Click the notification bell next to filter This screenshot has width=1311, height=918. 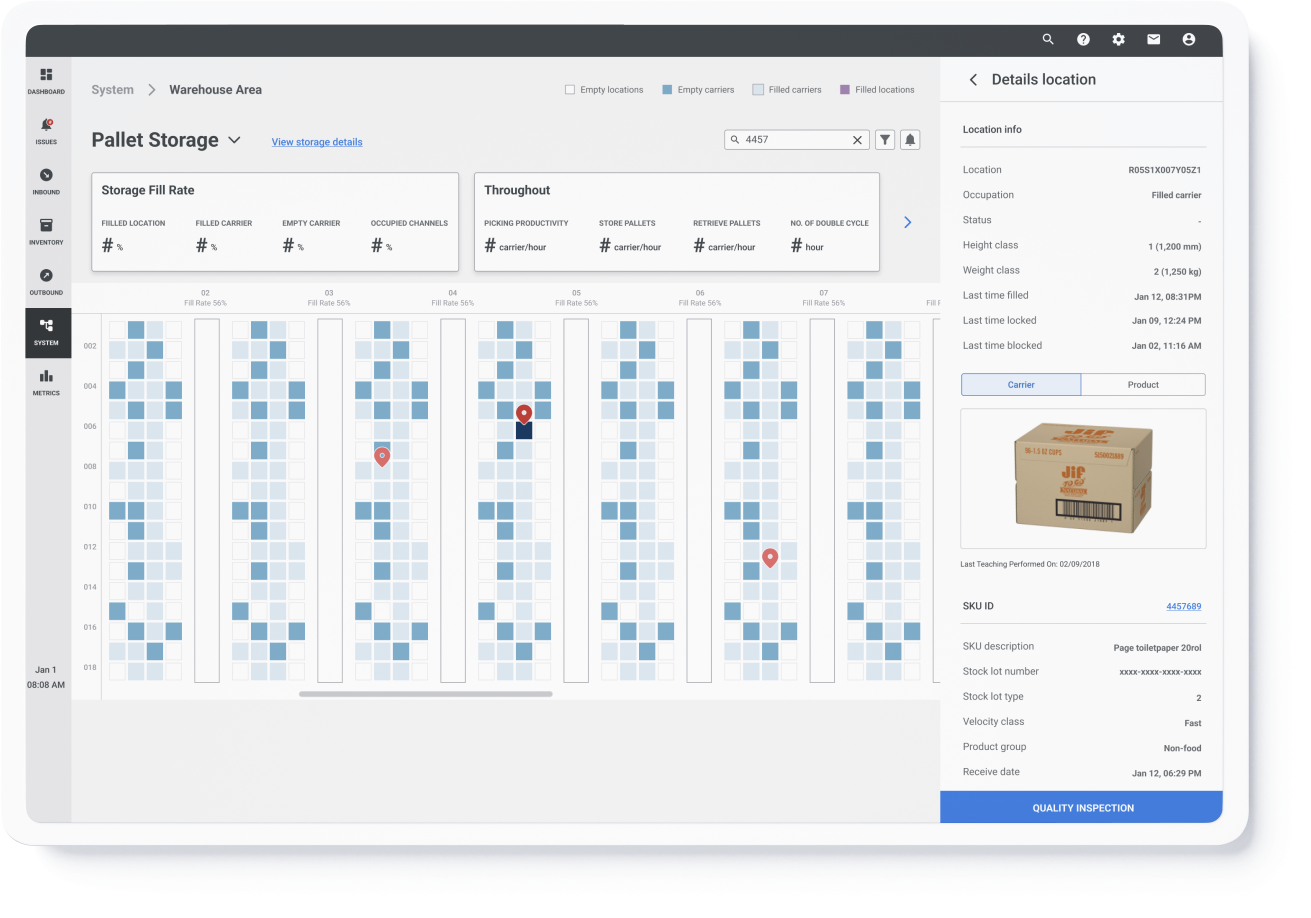pyautogui.click(x=910, y=140)
